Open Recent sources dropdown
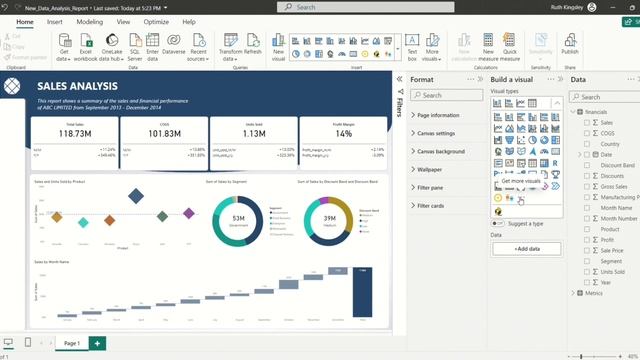Viewport: 640px width, 360px height. coord(198,47)
